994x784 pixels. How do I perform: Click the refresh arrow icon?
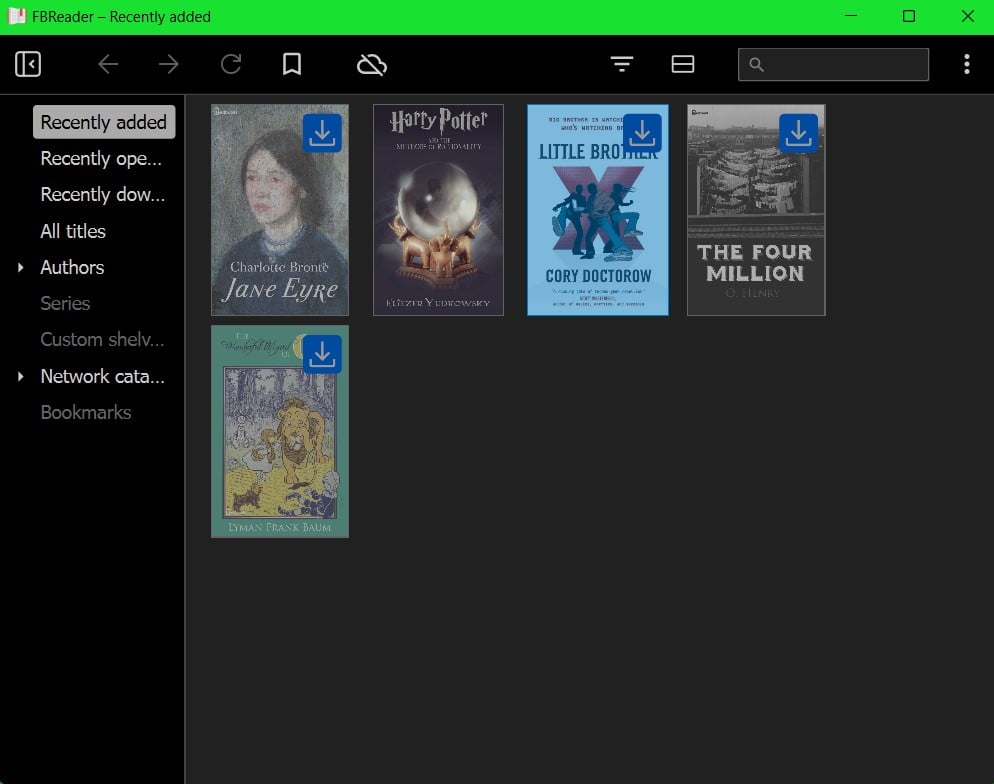(231, 64)
